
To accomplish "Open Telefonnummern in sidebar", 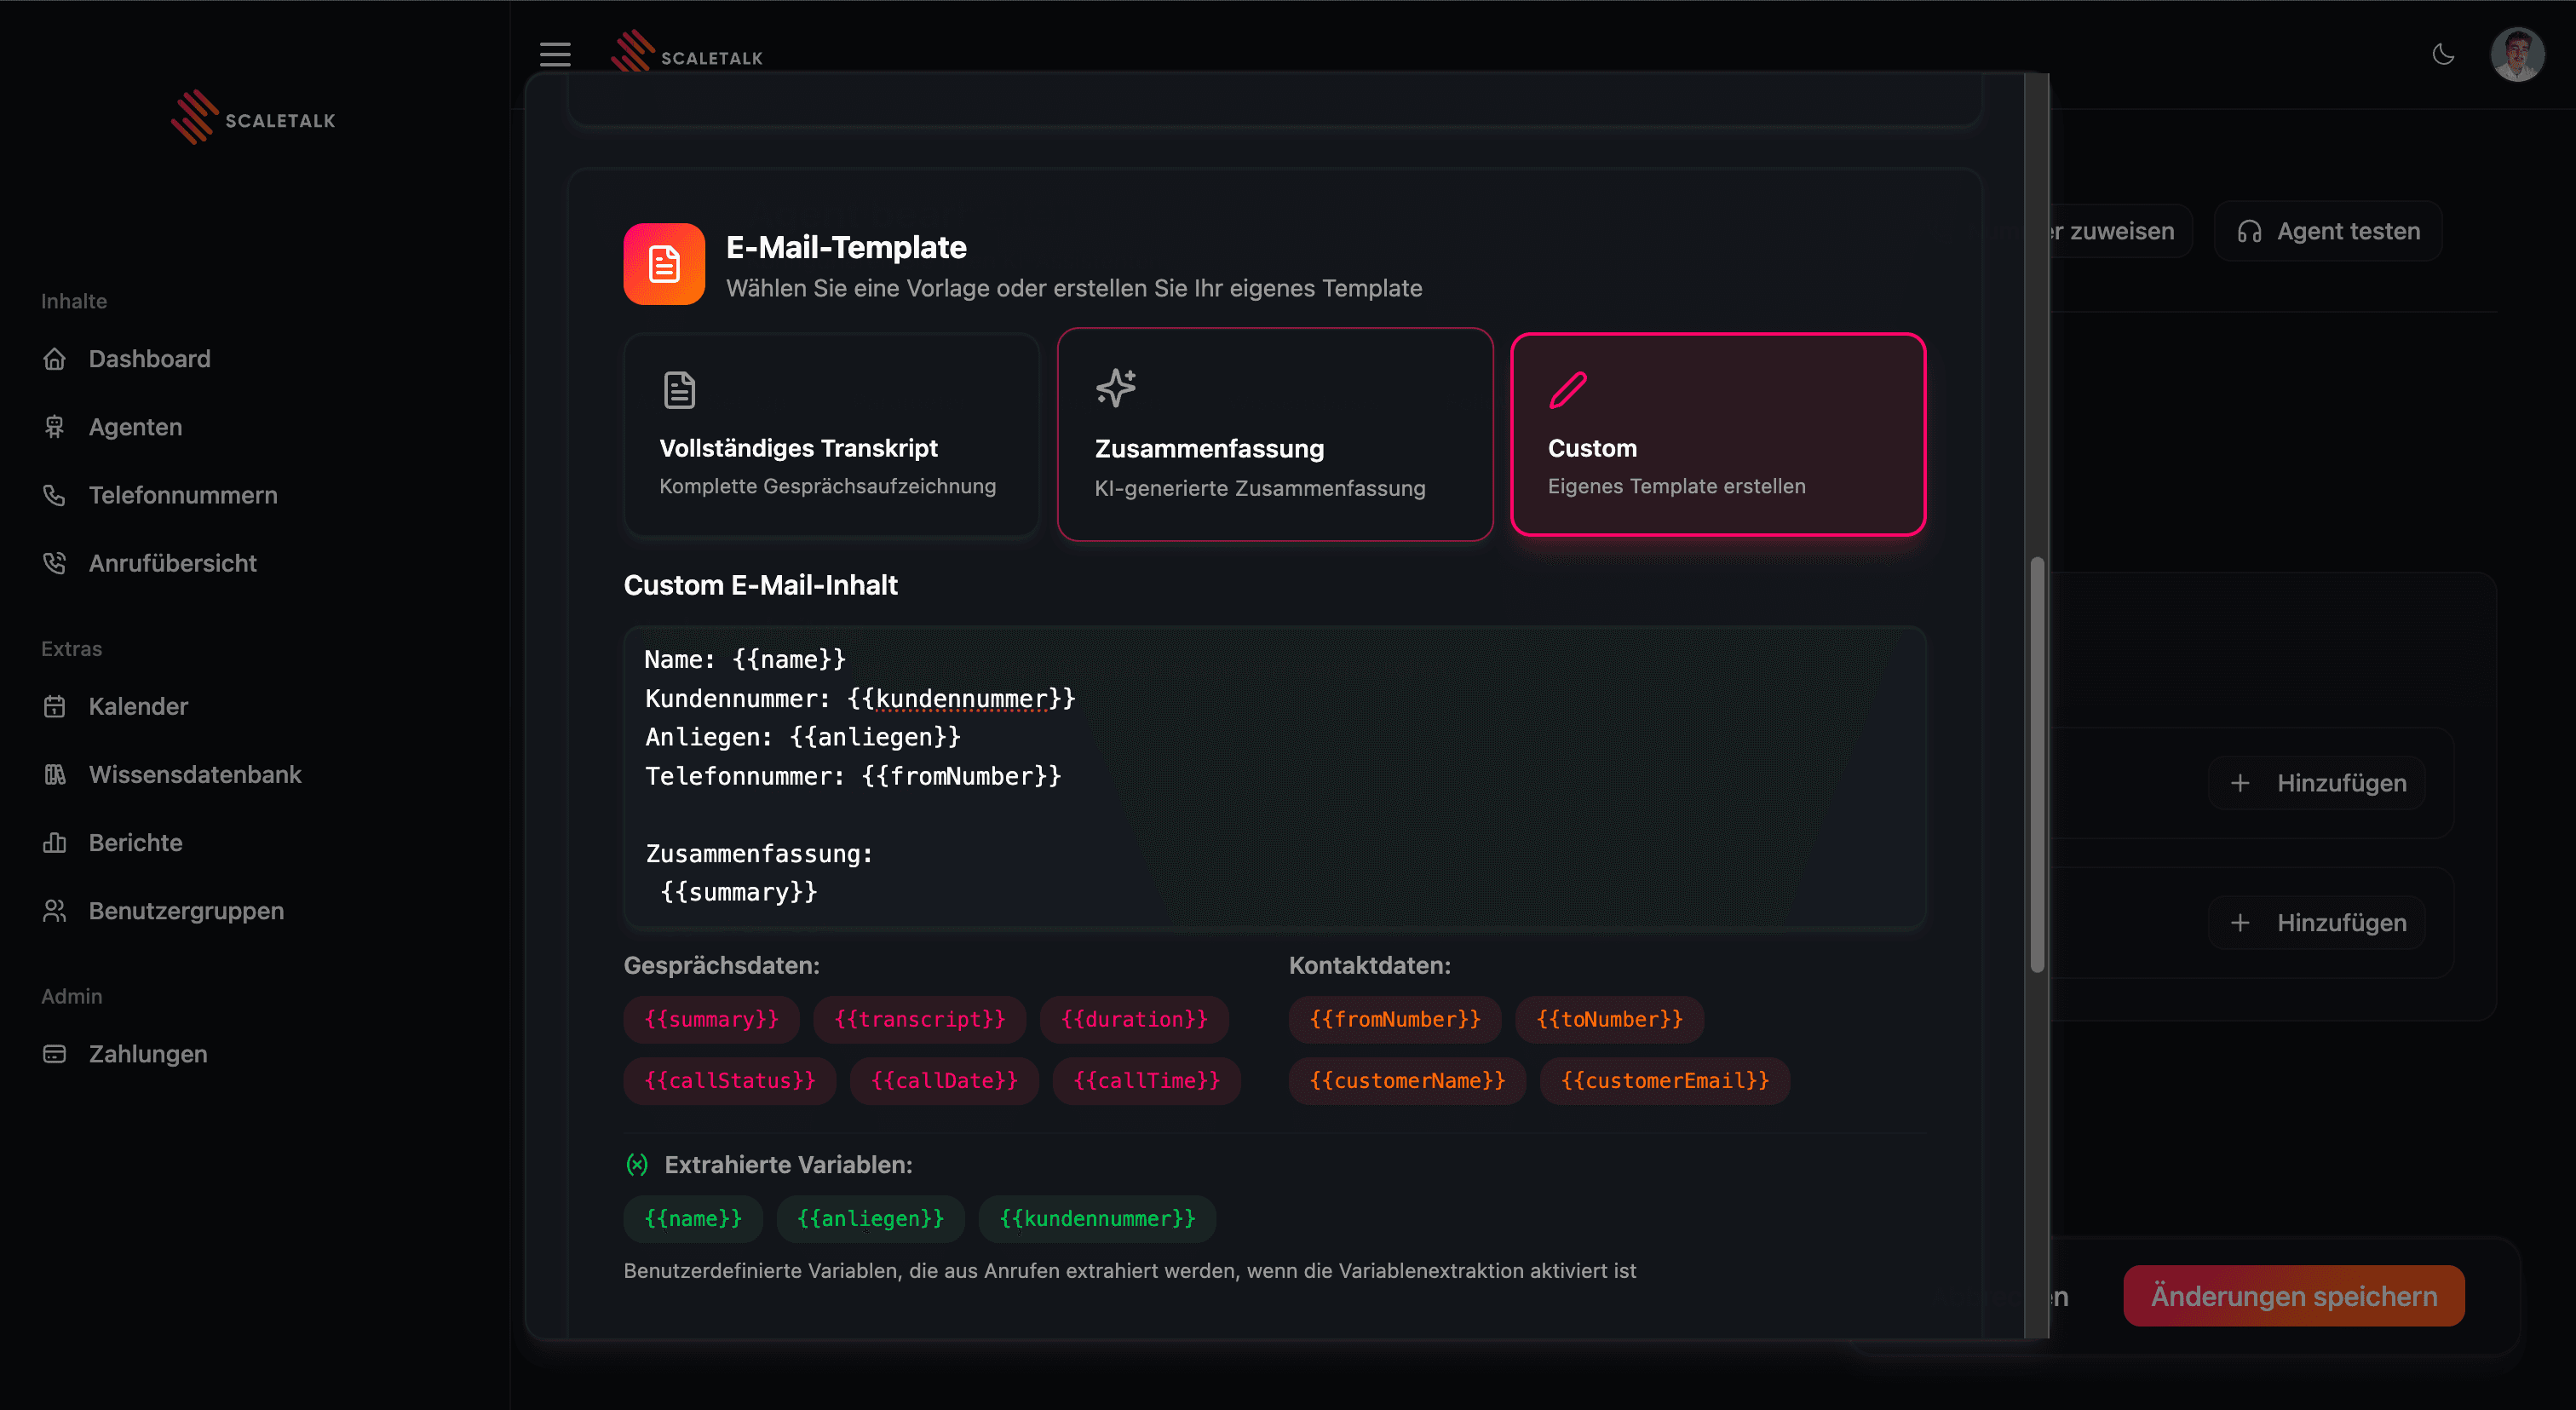I will (182, 495).
